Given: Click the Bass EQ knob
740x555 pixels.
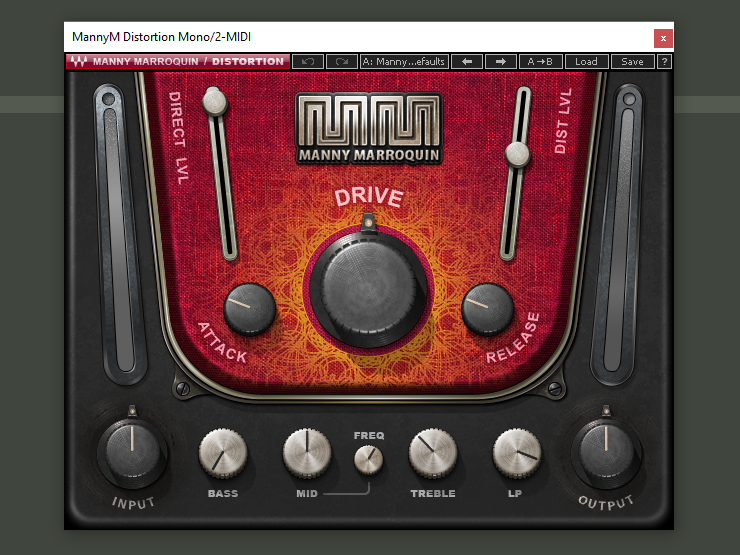Looking at the screenshot, I should pos(223,453).
